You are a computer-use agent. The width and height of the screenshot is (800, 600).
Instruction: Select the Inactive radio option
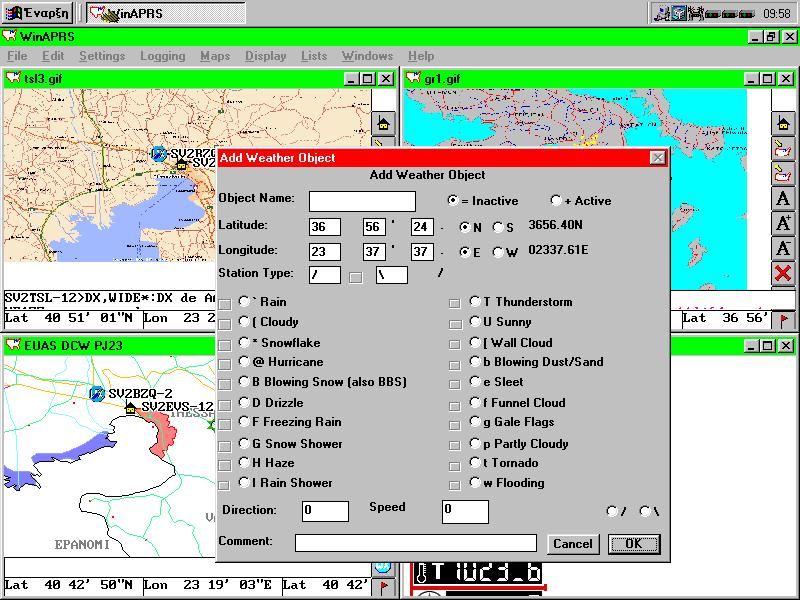pyautogui.click(x=453, y=201)
